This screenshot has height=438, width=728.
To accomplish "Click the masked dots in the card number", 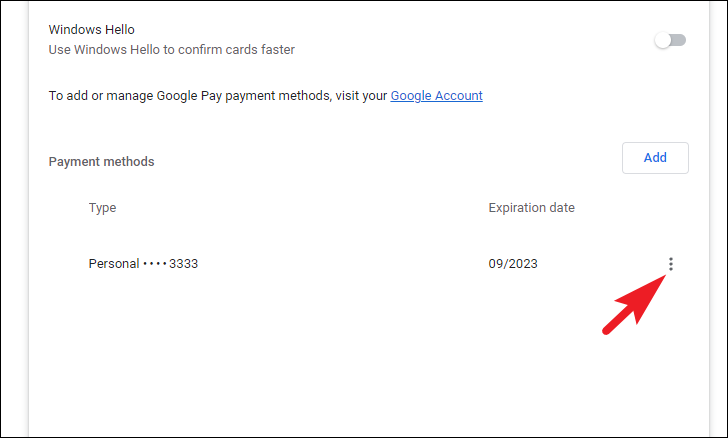I will [x=154, y=264].
